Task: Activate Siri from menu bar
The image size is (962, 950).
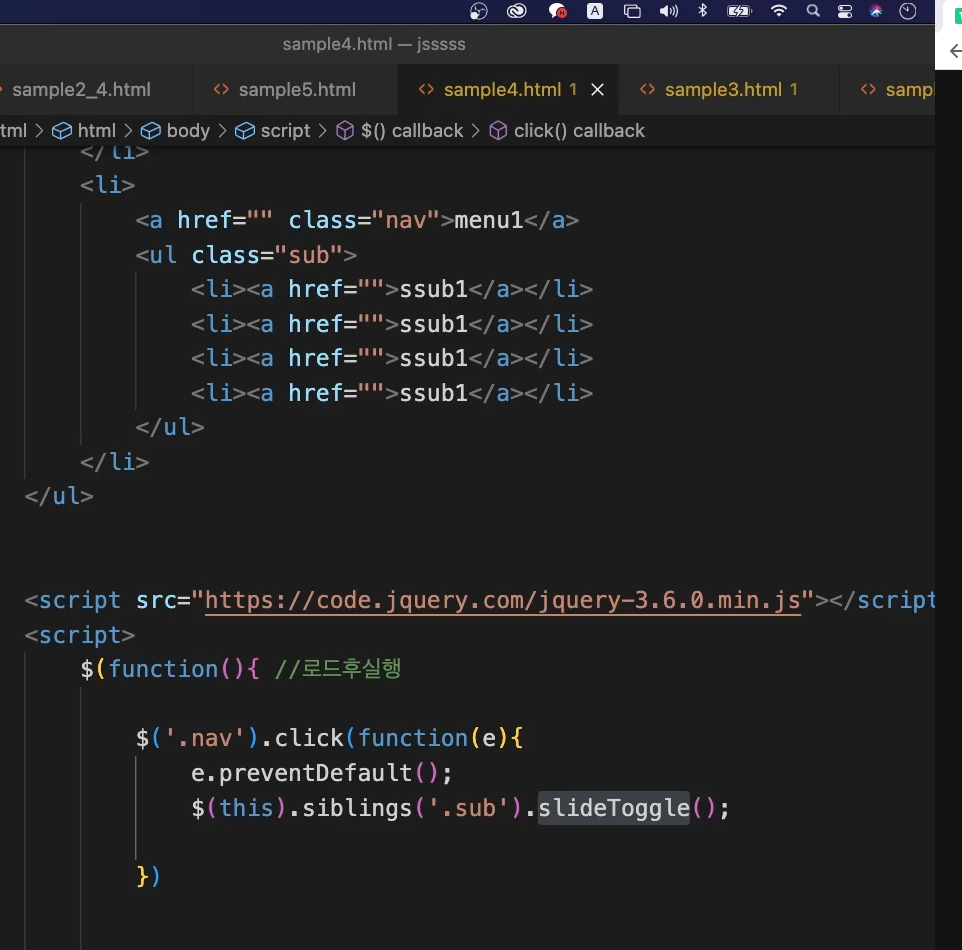Action: click(x=876, y=10)
